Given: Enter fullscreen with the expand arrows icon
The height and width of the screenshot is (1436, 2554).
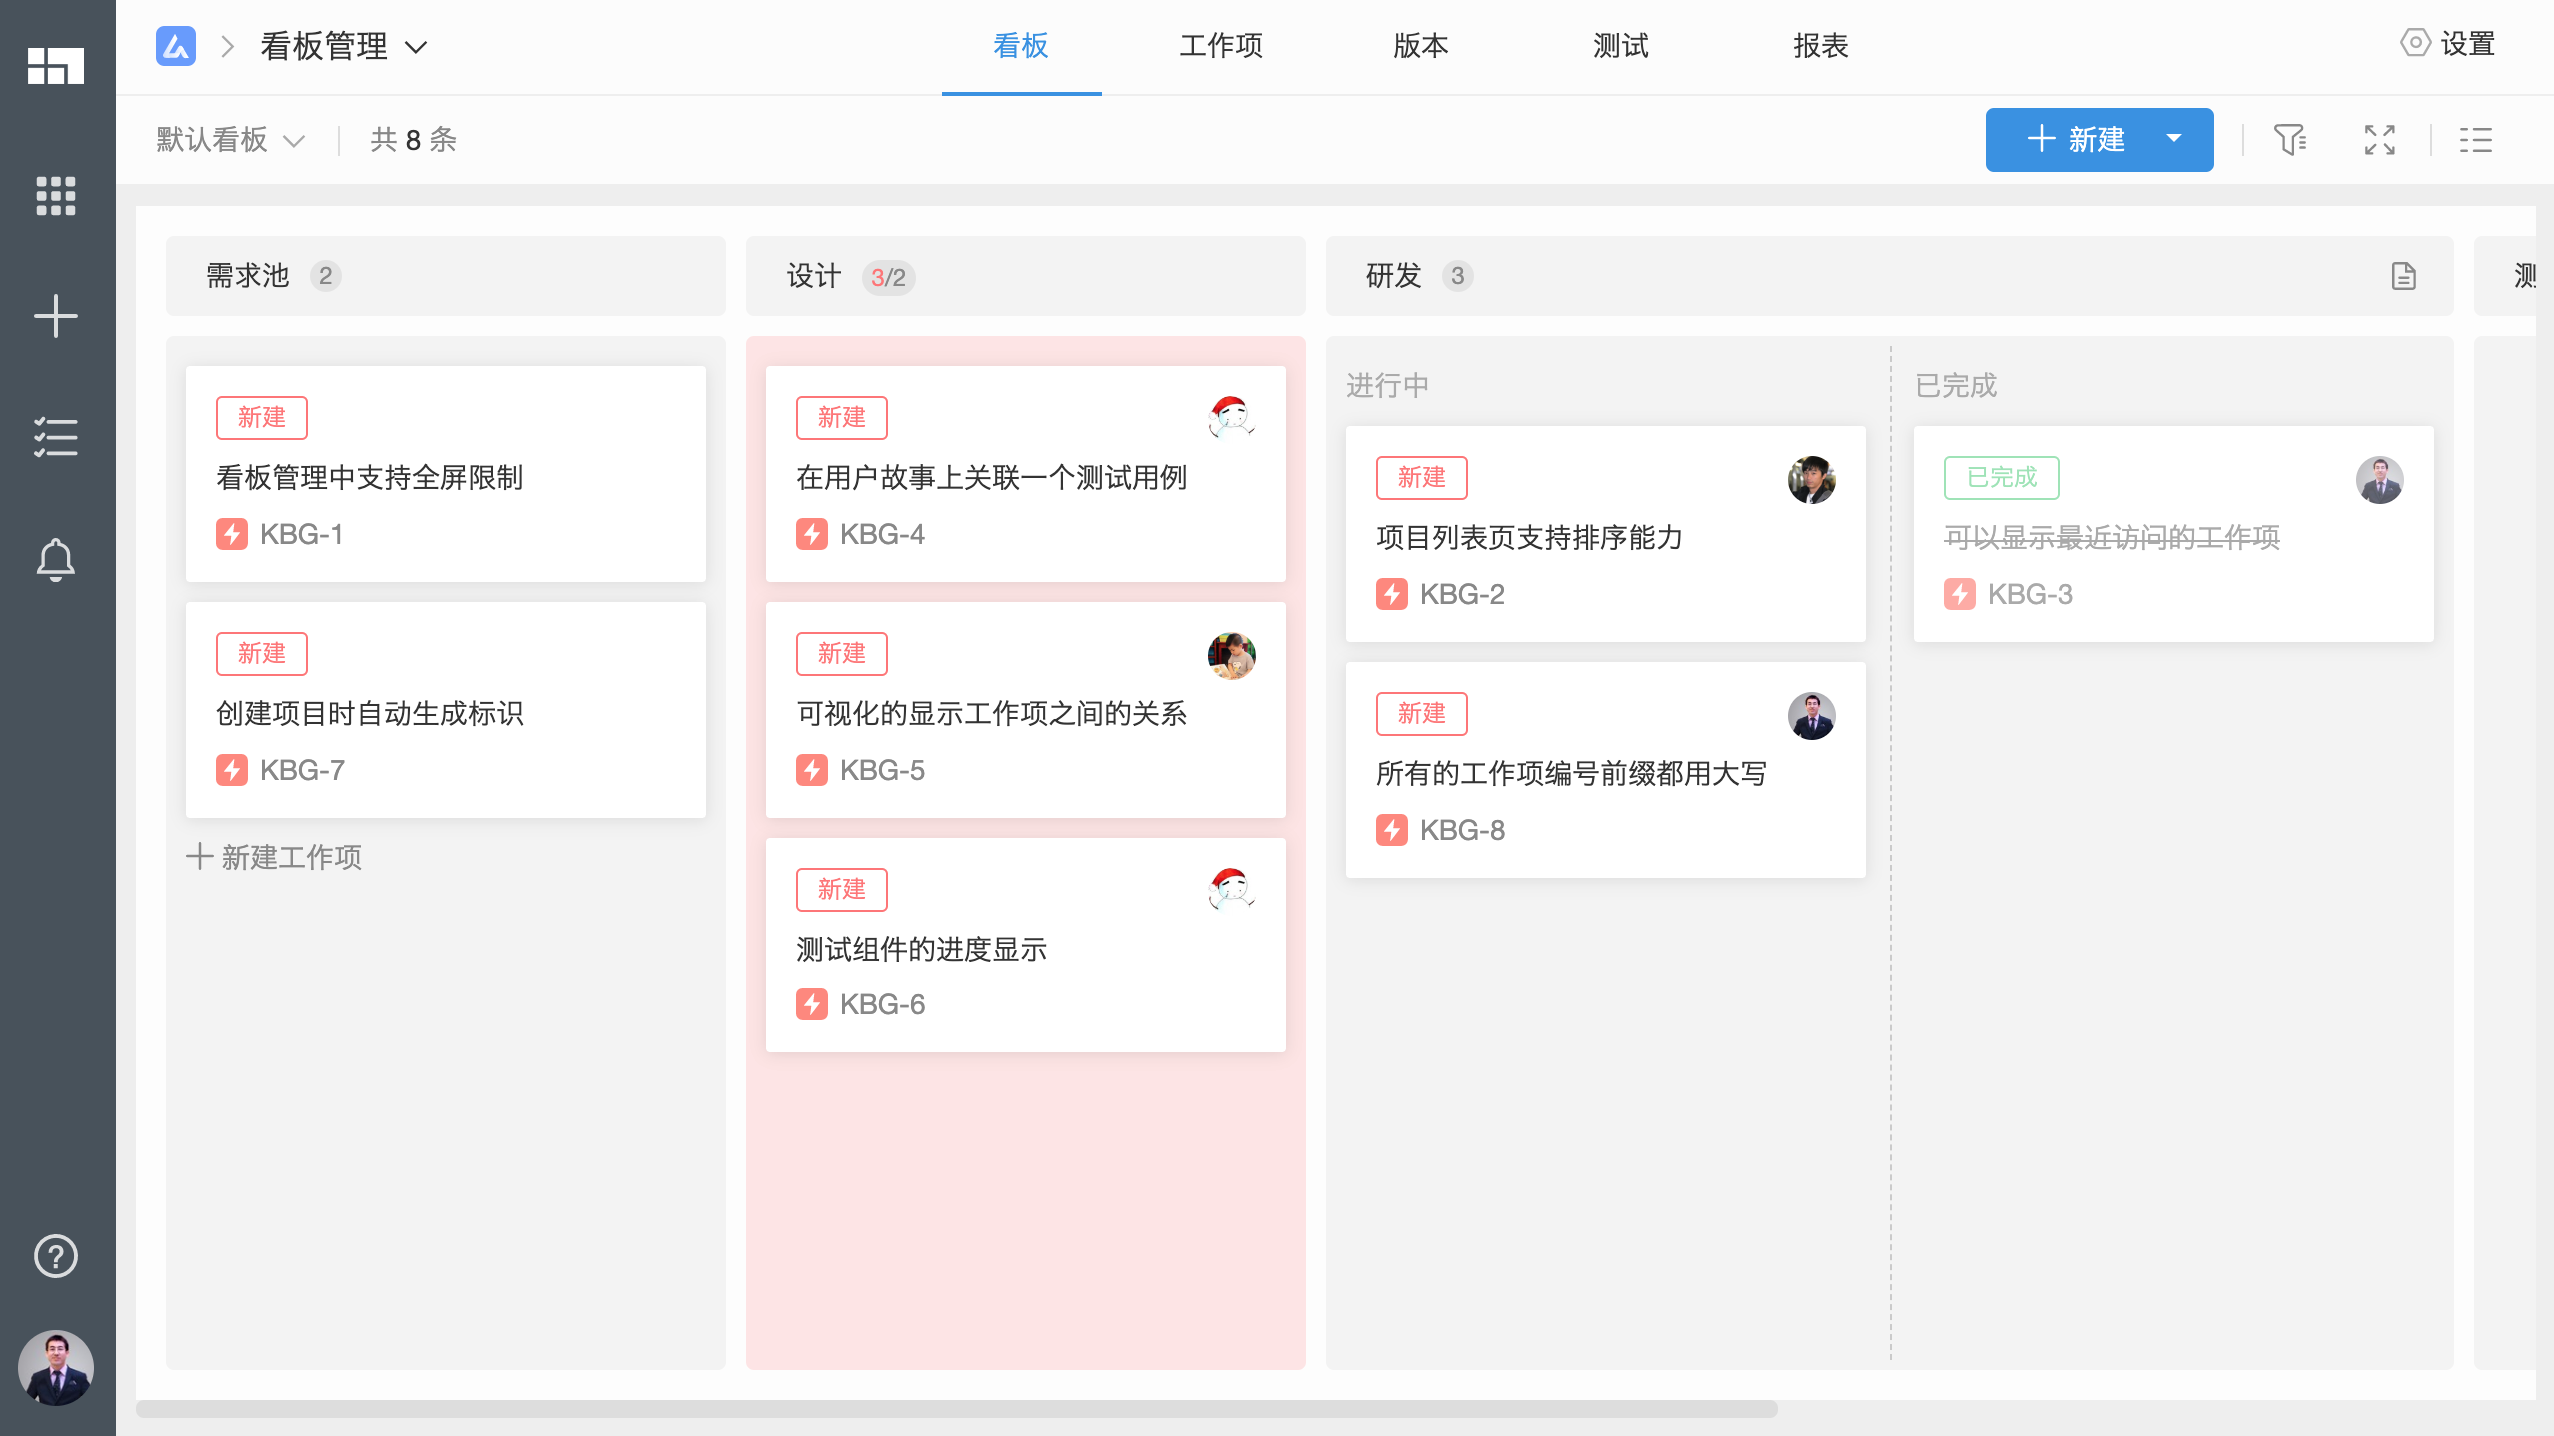Looking at the screenshot, I should tap(2379, 140).
